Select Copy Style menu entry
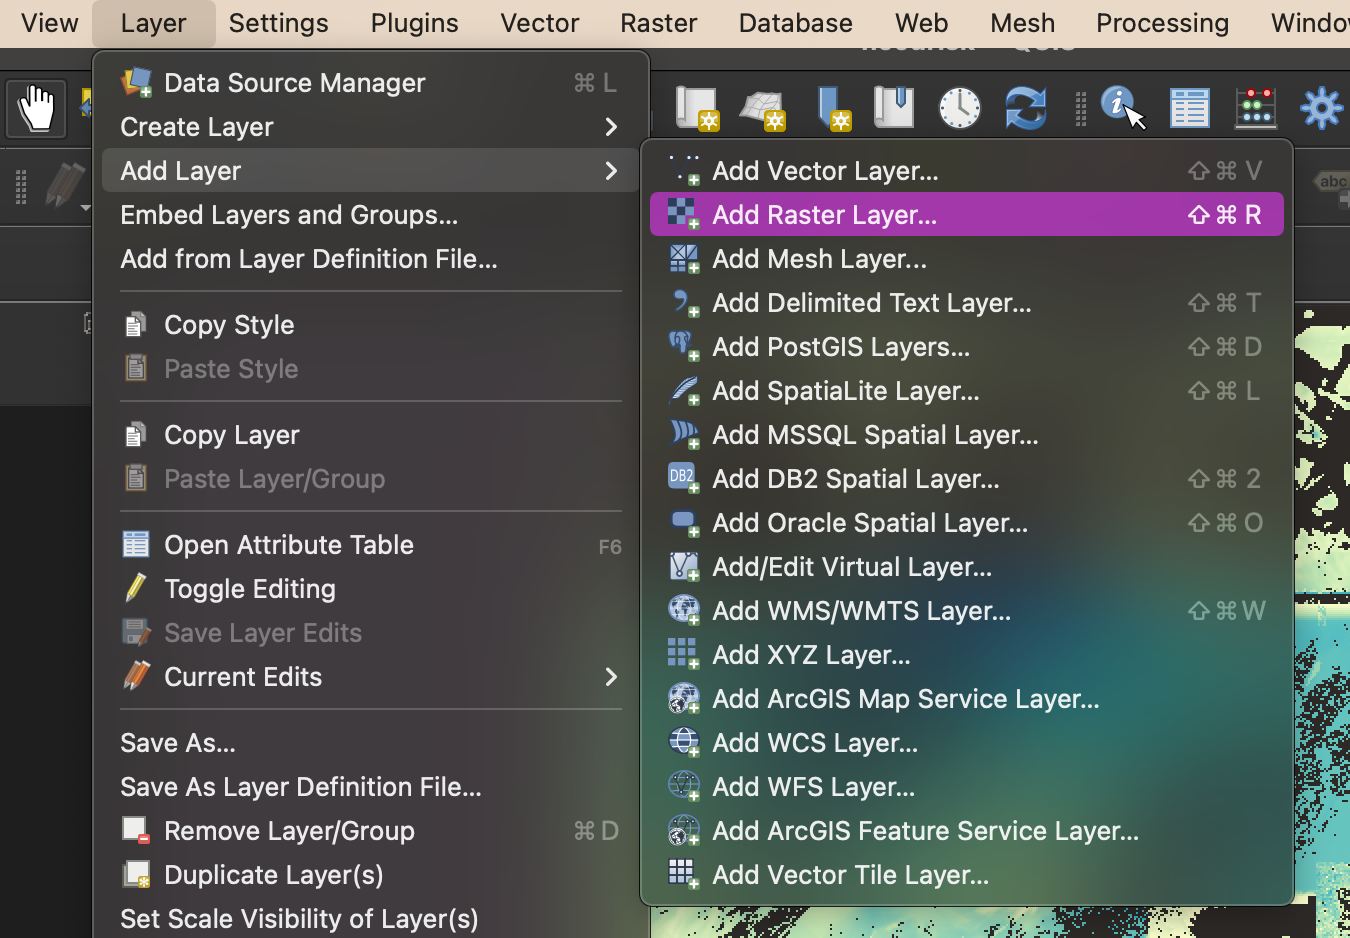1350x938 pixels. [370, 325]
